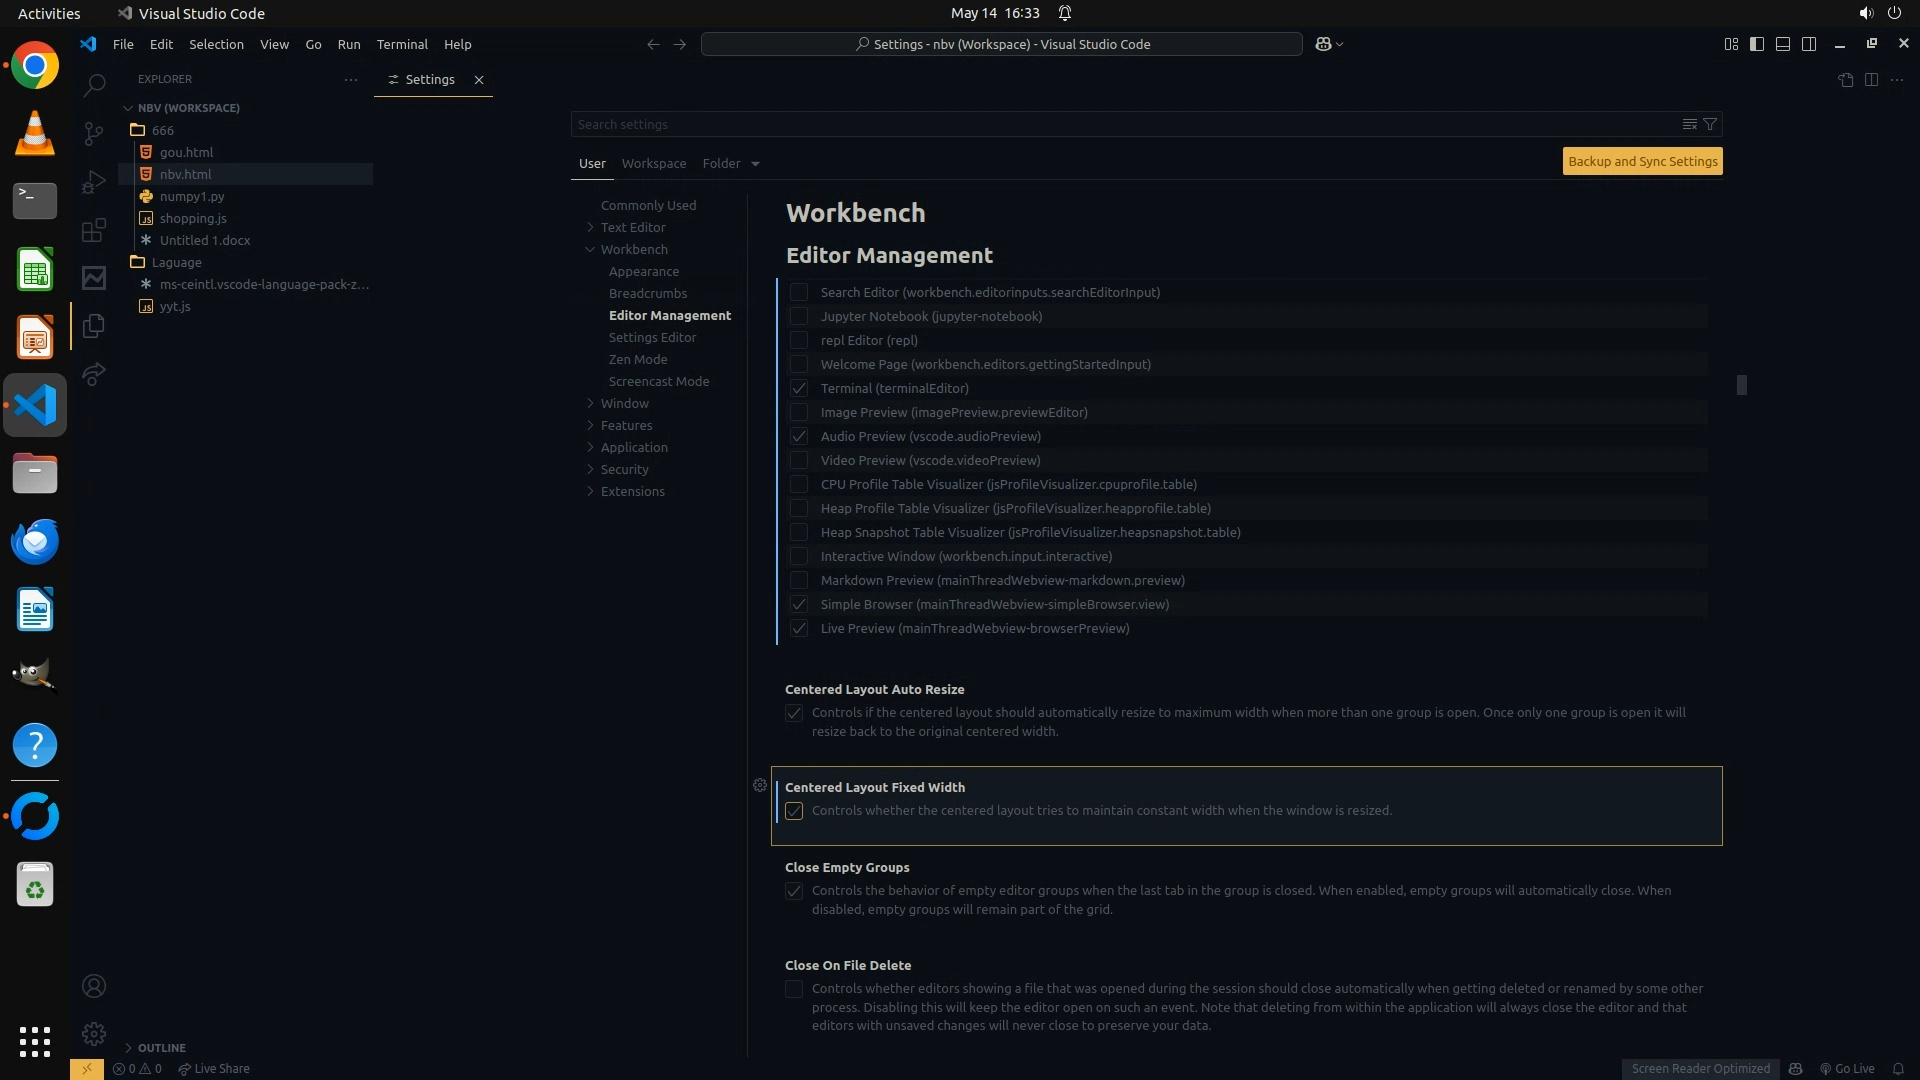Check the Video Preview editor checkbox
This screenshot has width=1920, height=1080.
799,460
